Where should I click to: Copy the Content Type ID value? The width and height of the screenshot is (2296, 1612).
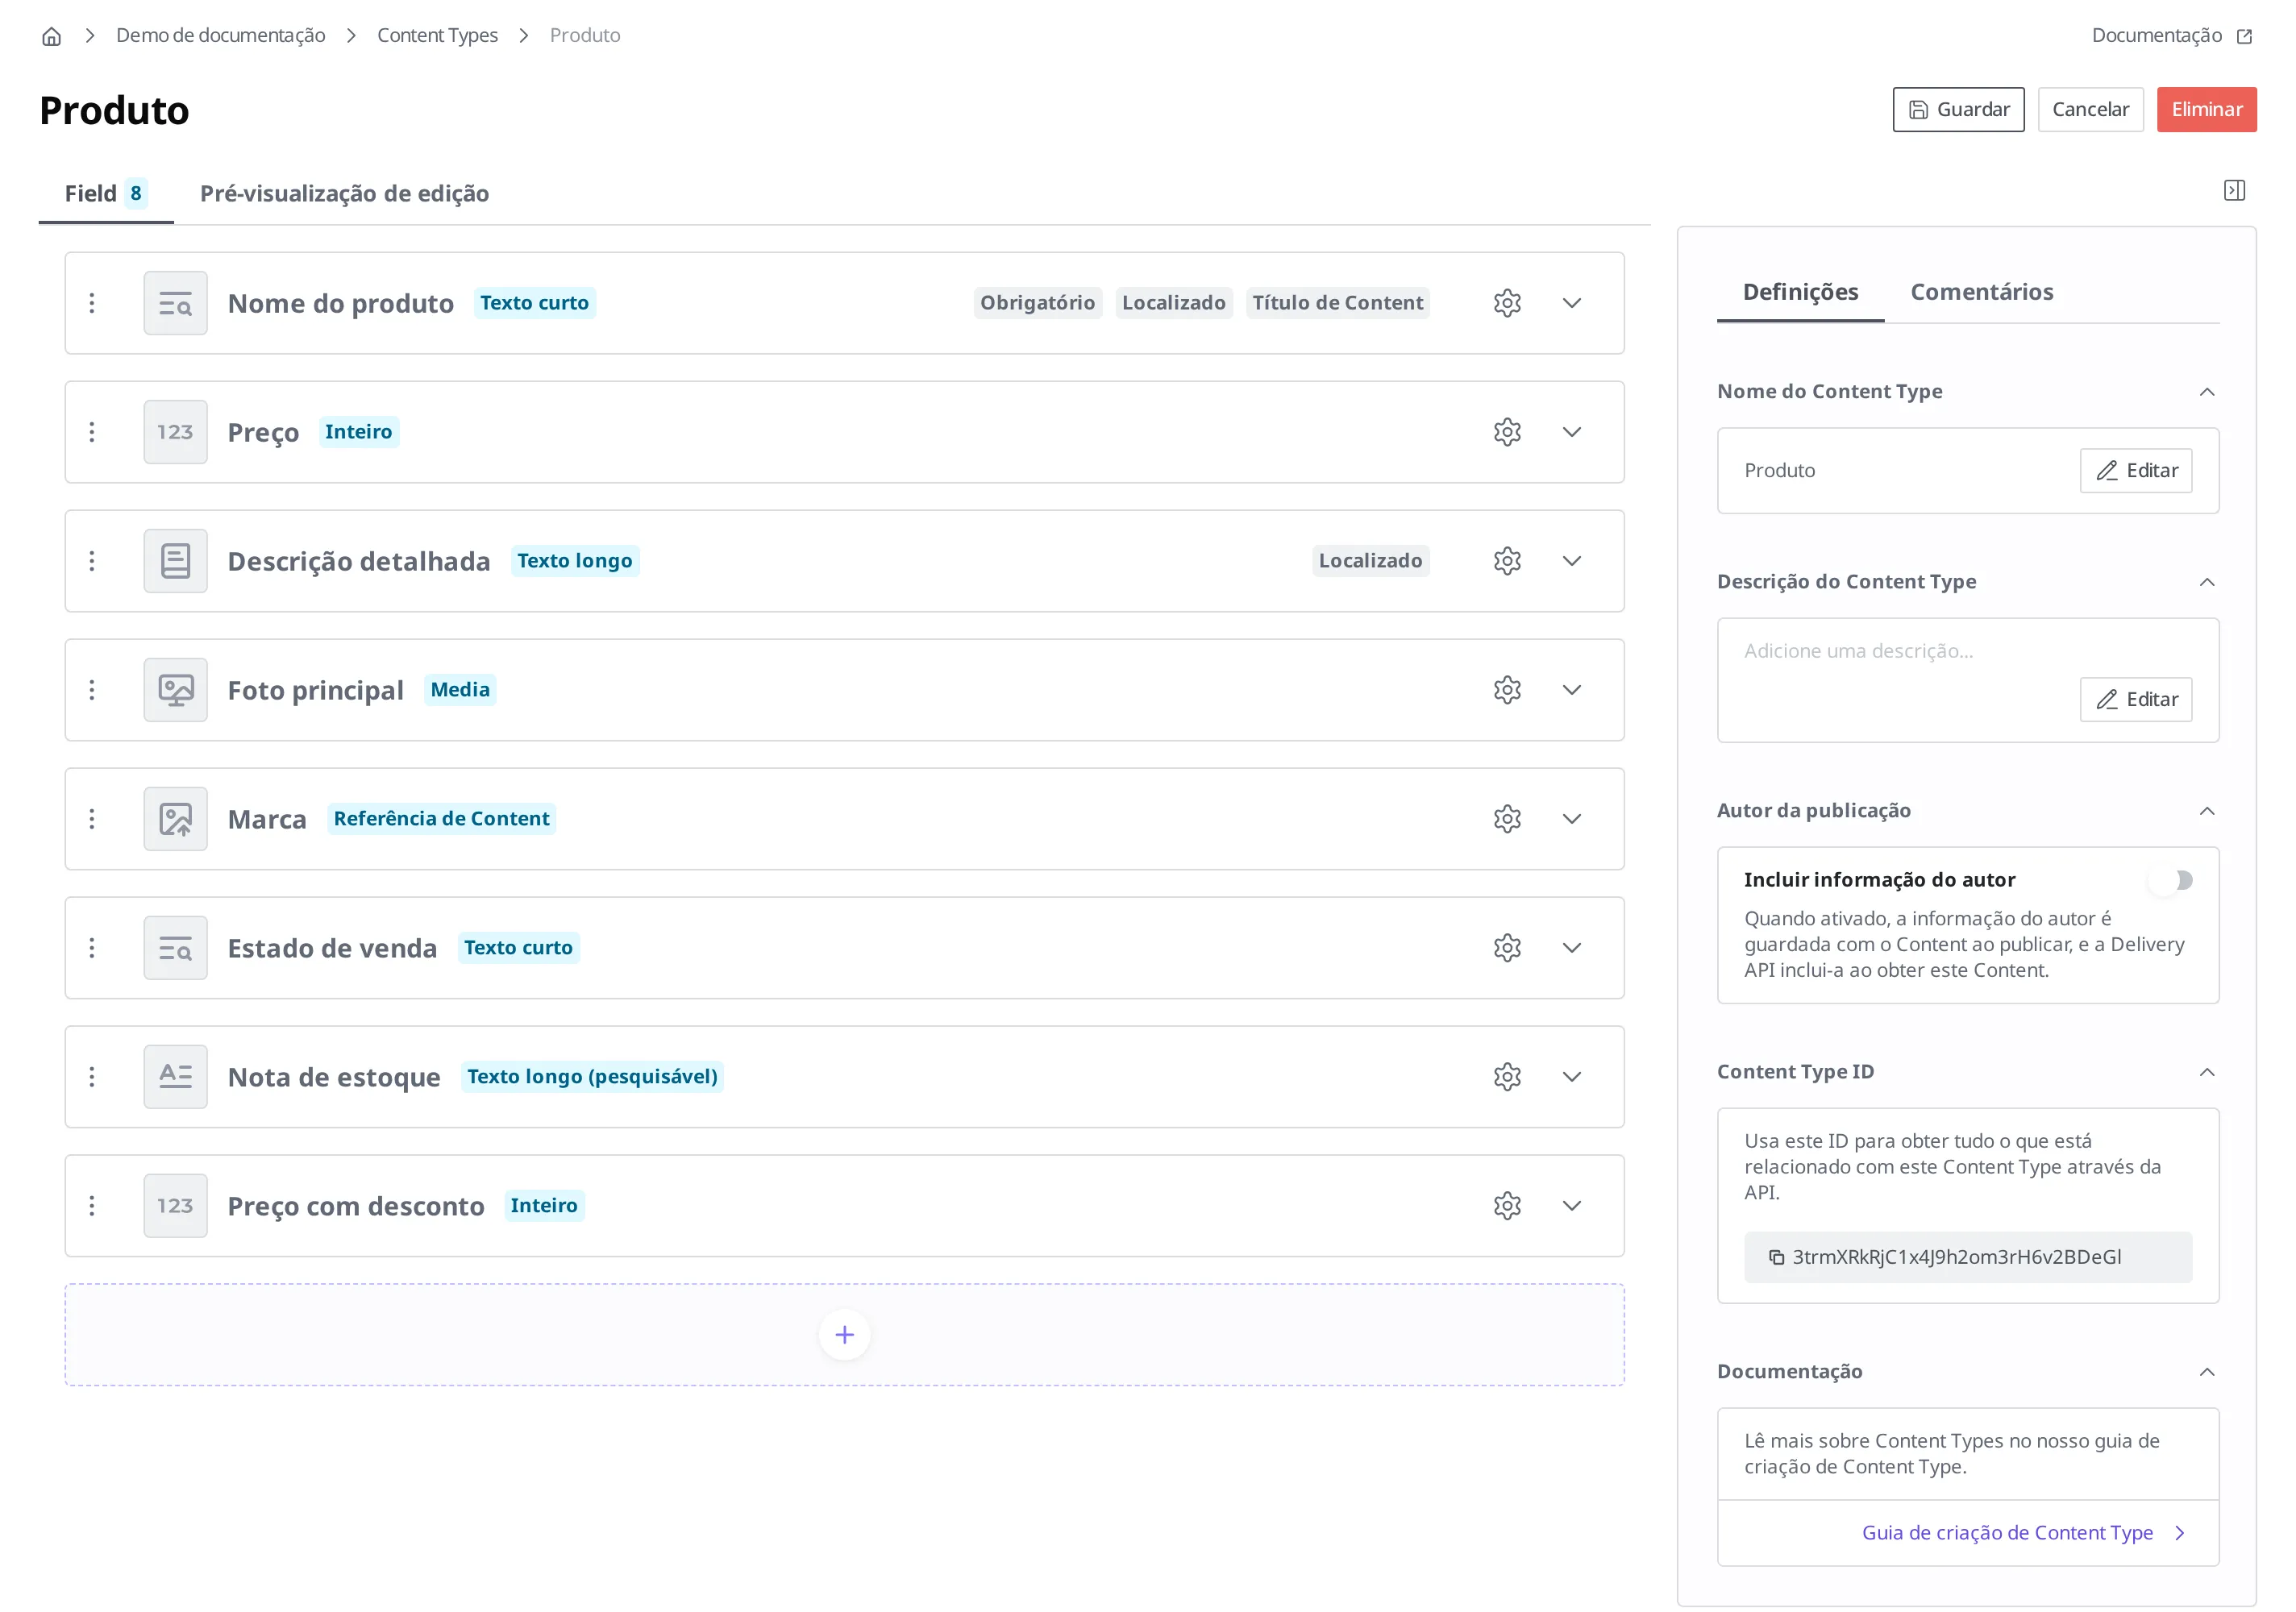click(1776, 1257)
